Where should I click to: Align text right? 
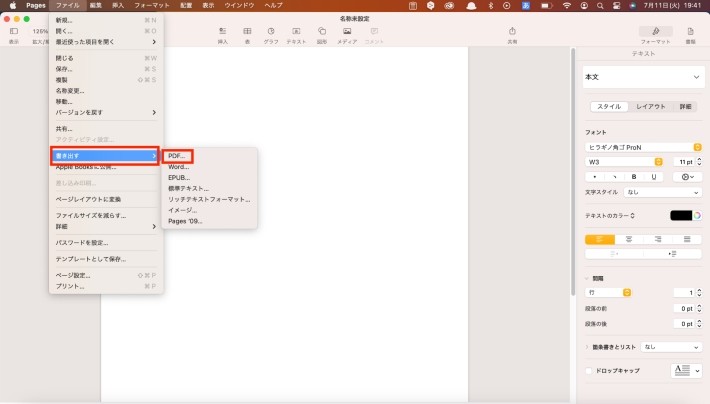(658, 239)
